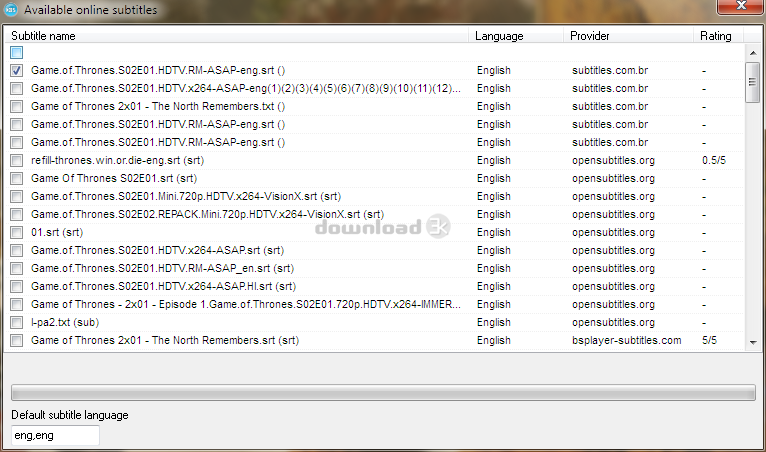Click the app icon in the title bar
The height and width of the screenshot is (452, 766).
click(10, 9)
